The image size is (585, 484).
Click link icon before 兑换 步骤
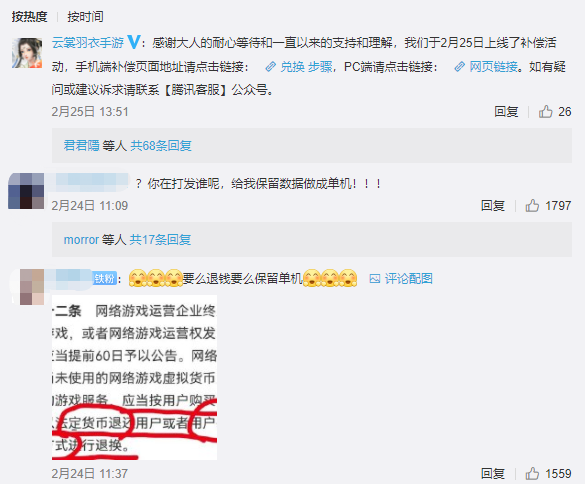tap(270, 67)
